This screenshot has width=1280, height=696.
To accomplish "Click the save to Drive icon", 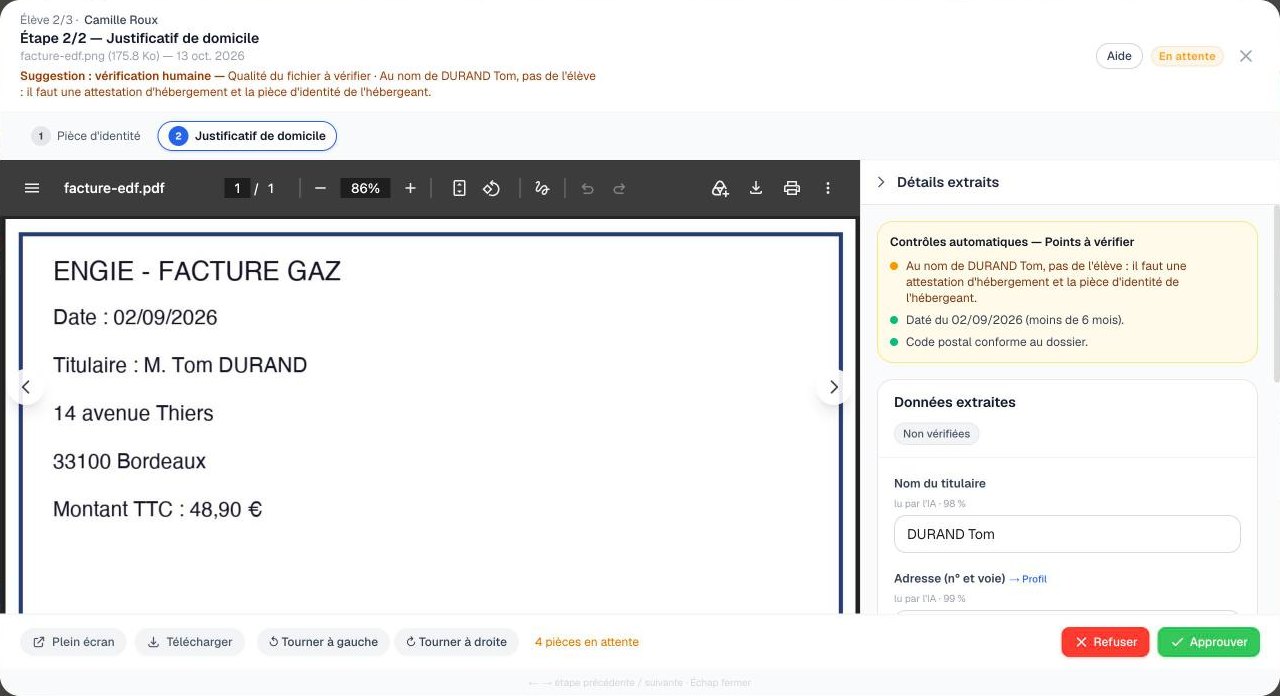I will coord(720,188).
